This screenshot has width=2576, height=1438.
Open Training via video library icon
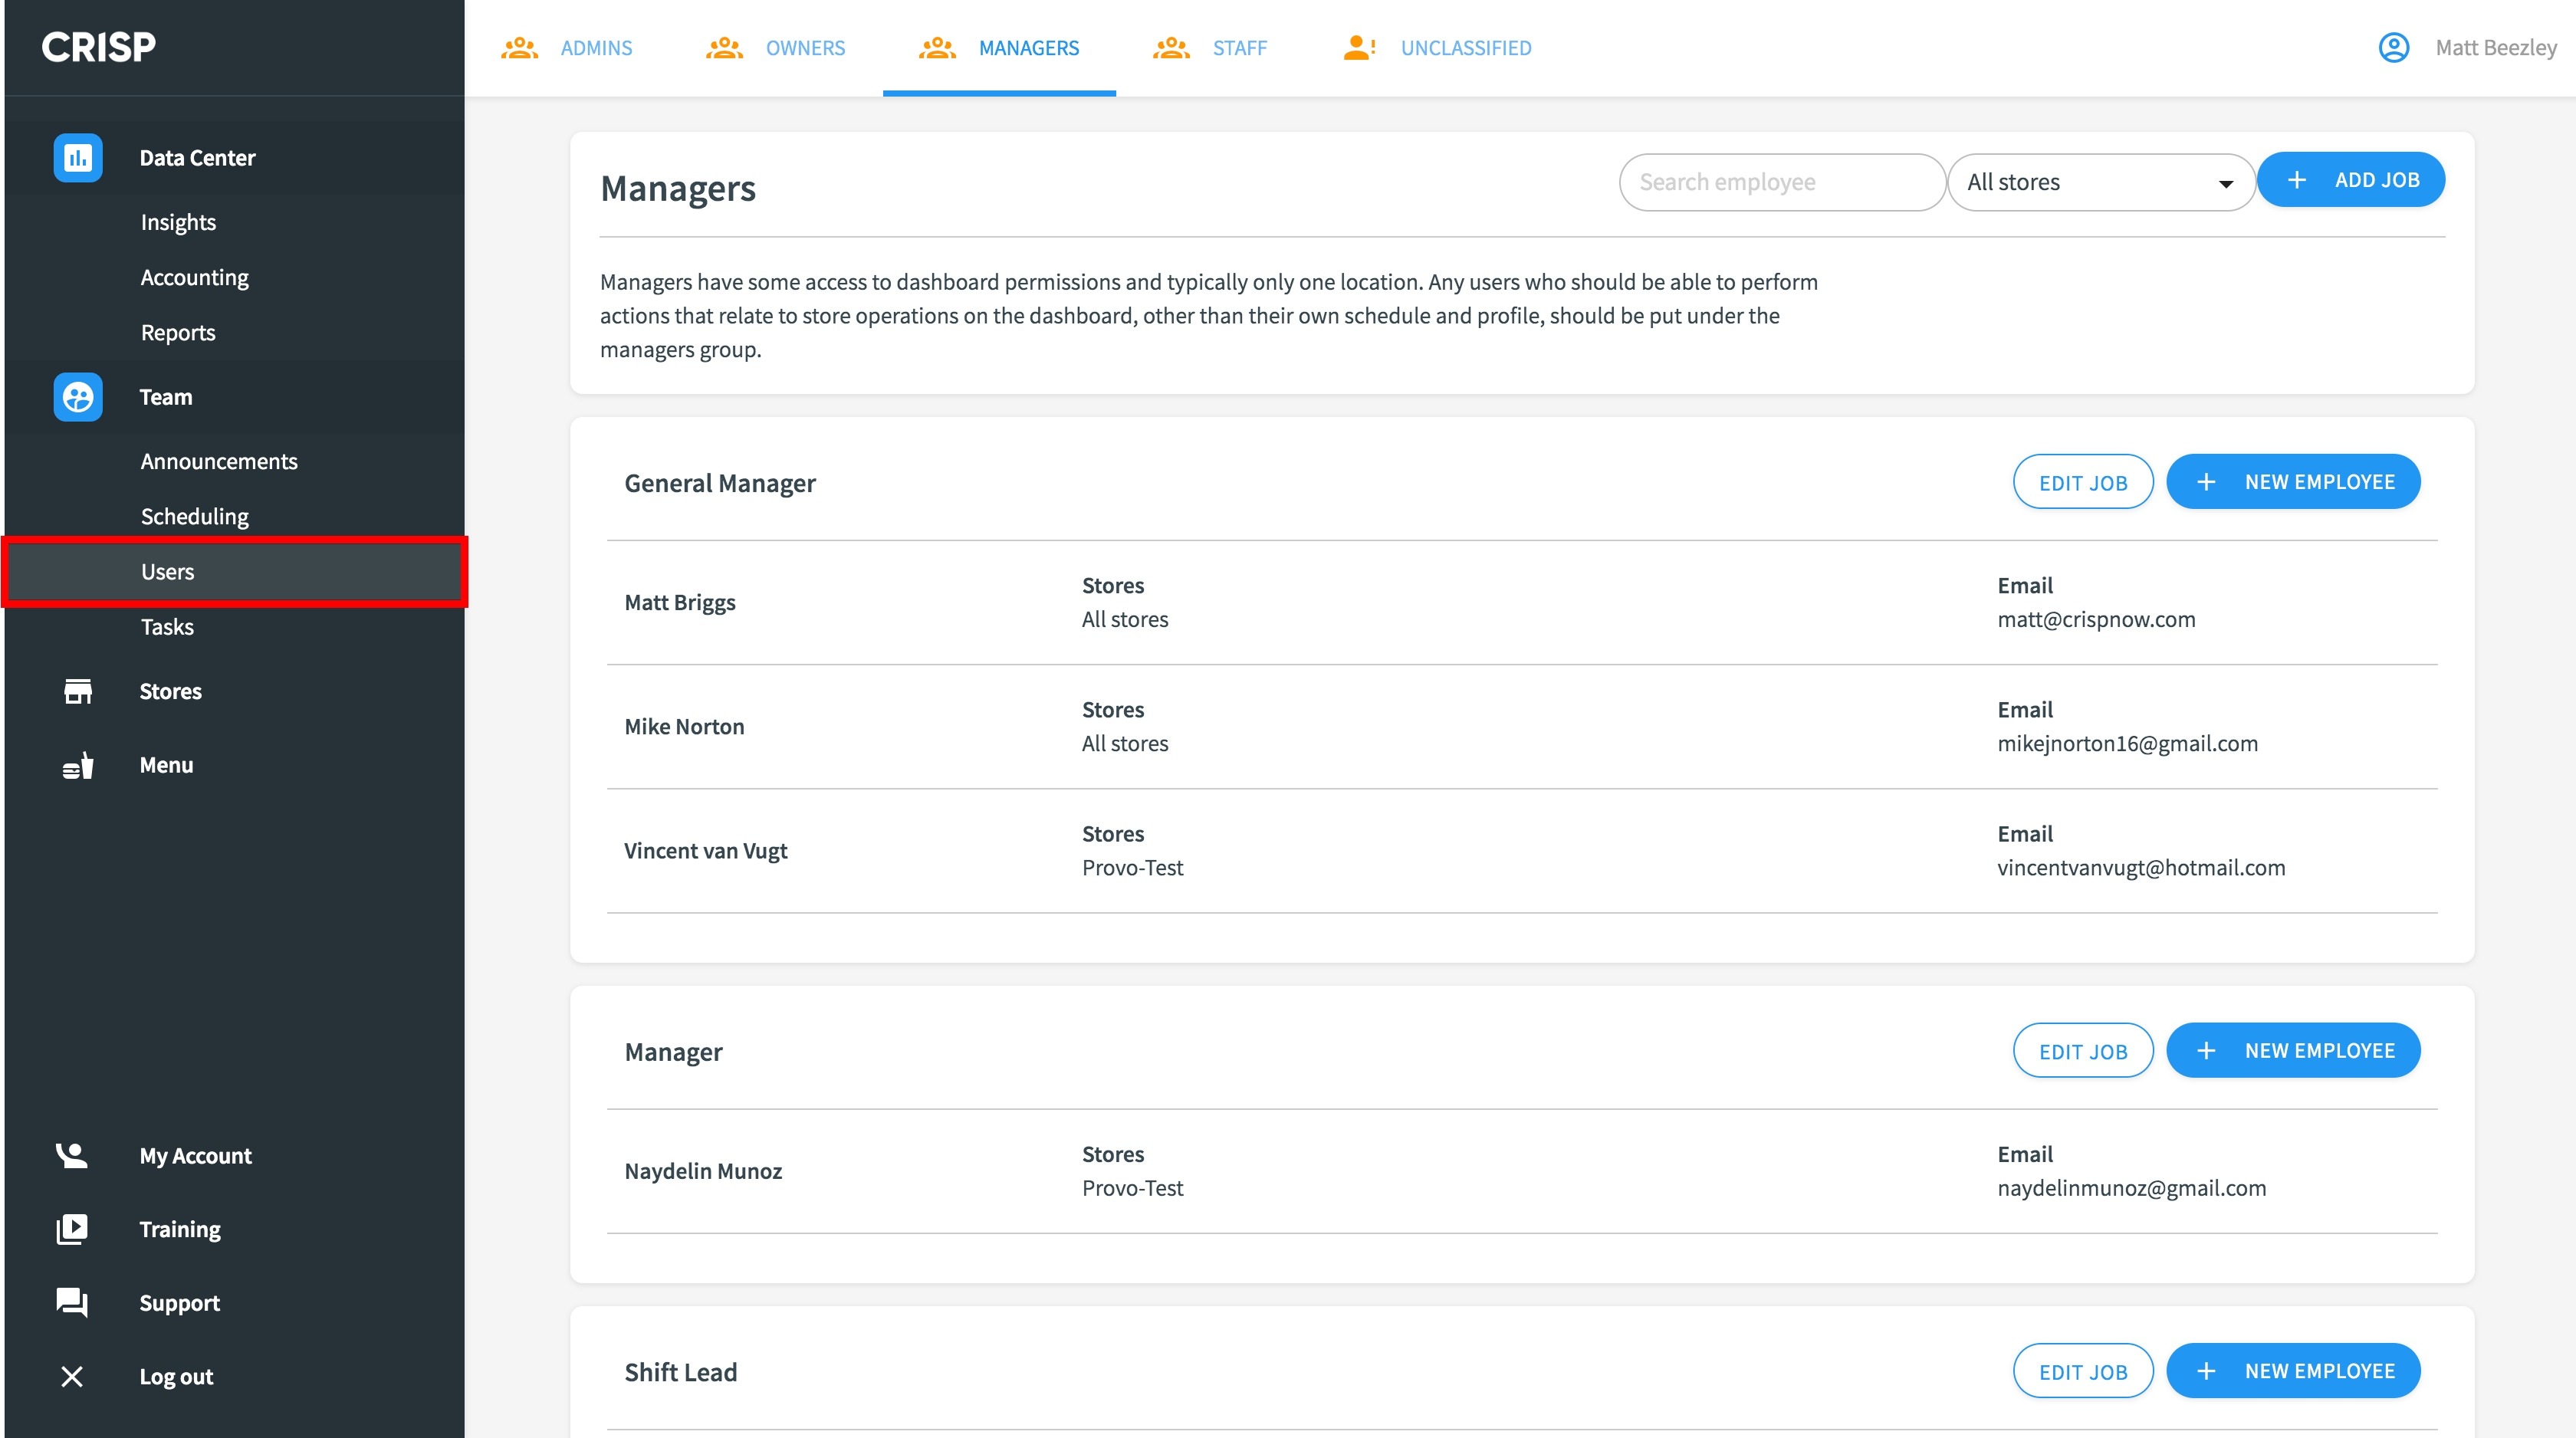(72, 1229)
